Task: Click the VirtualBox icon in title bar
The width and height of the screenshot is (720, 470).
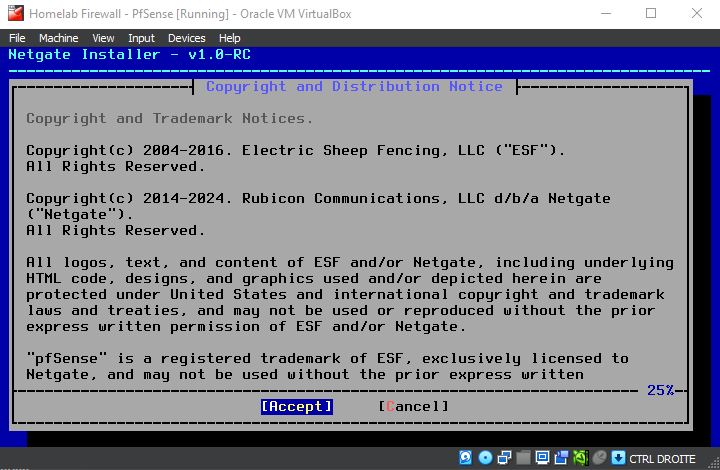Action: click(16, 13)
